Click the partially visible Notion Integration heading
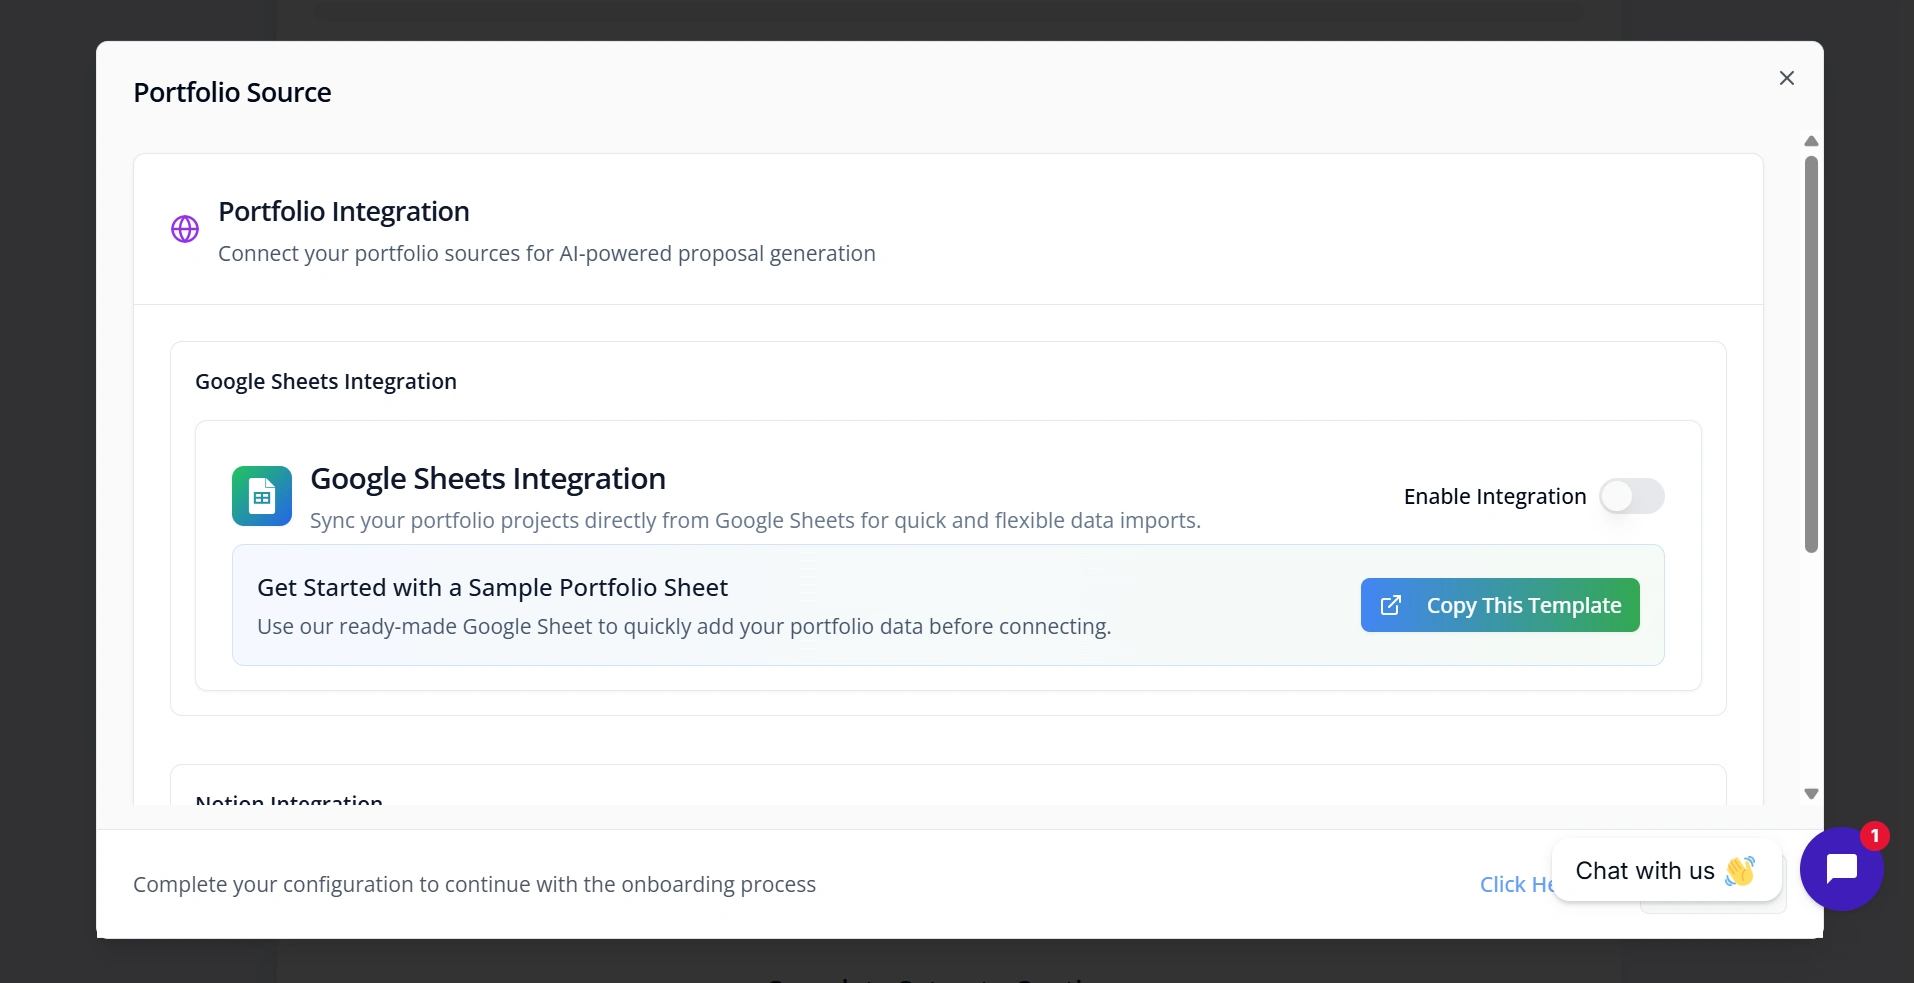Image resolution: width=1914 pixels, height=983 pixels. (289, 800)
